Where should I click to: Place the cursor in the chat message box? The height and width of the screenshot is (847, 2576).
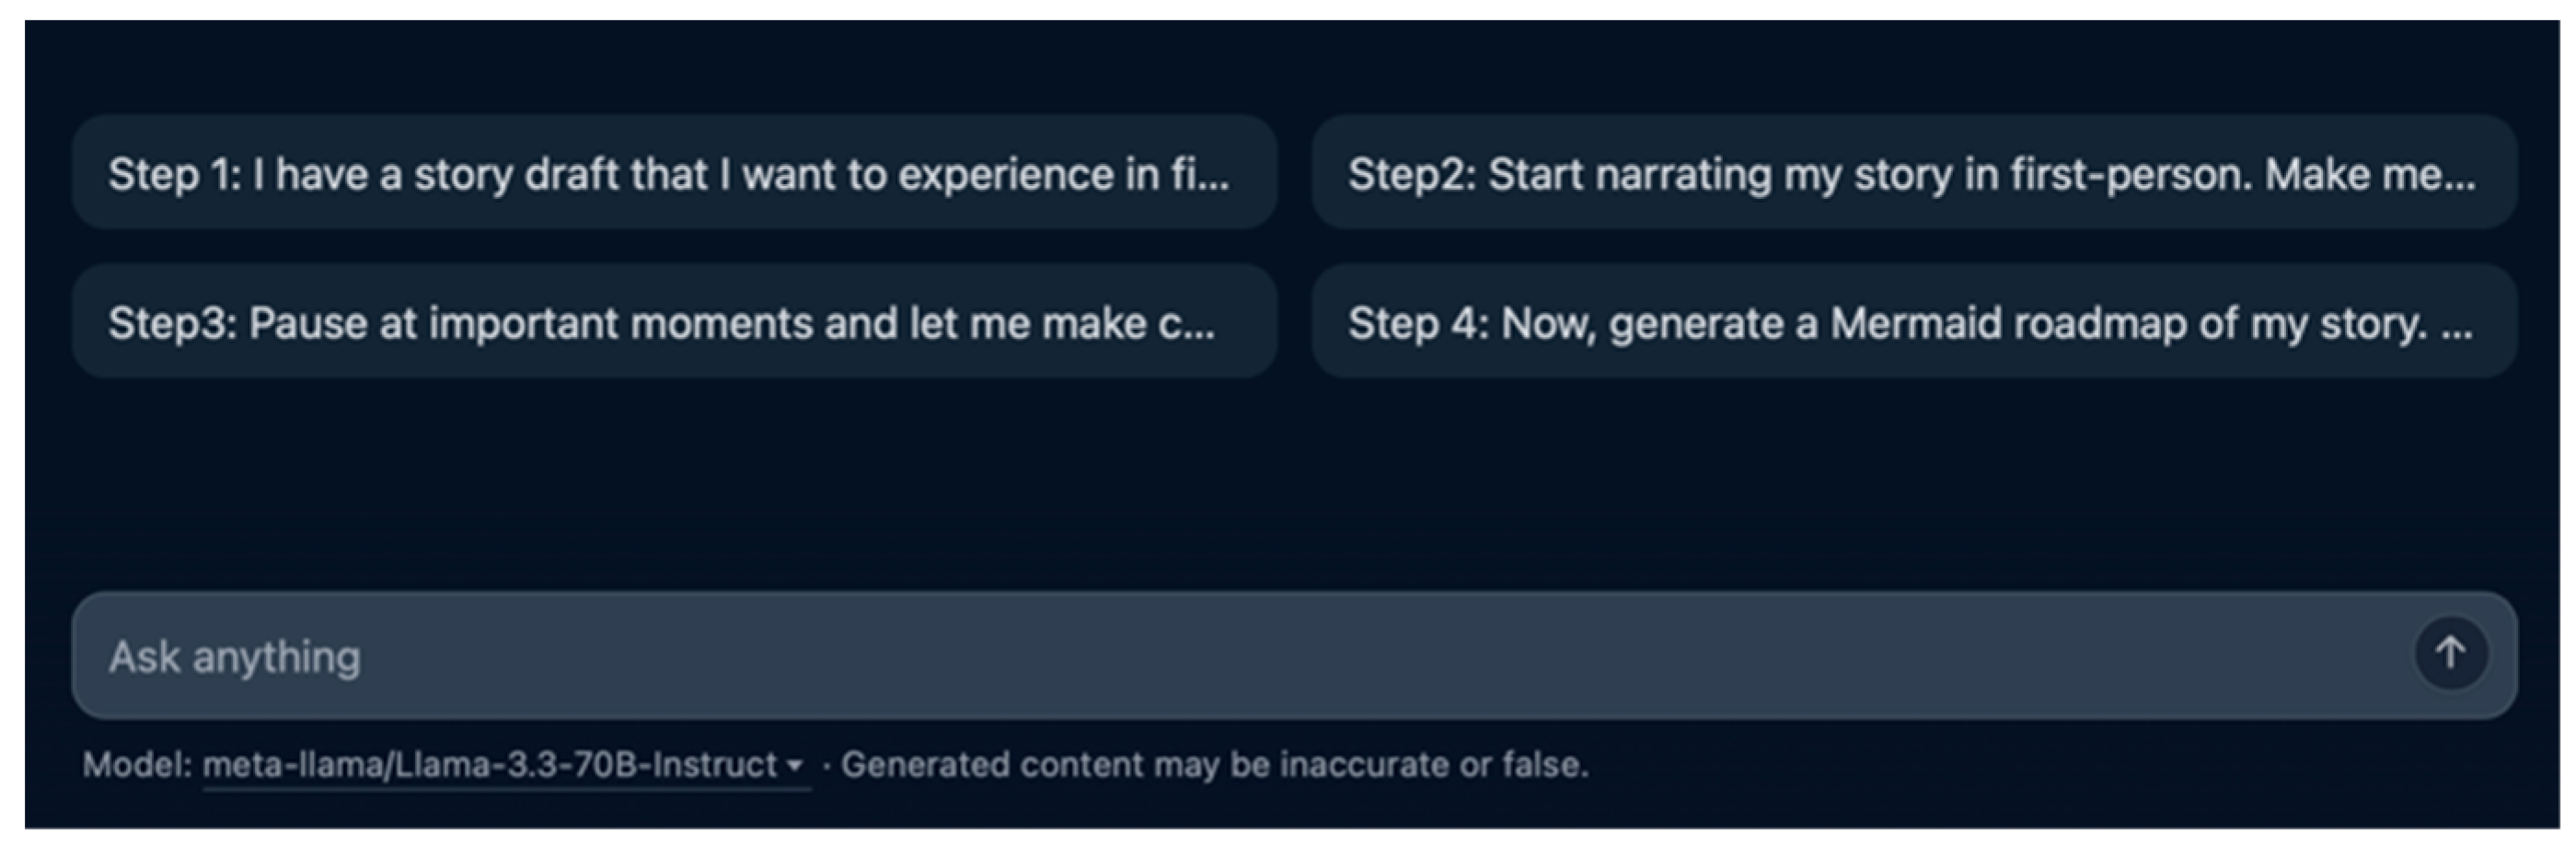[x=1200, y=656]
